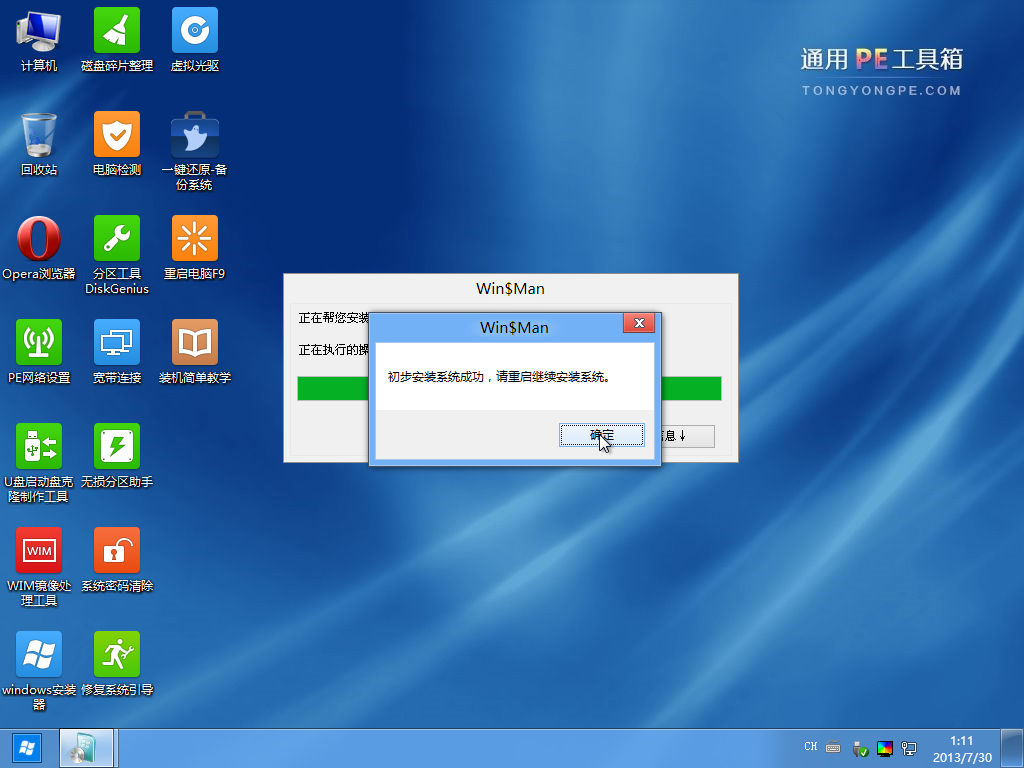Open 系统密码清除 lock icon
This screenshot has width=1024, height=768.
coord(117,560)
